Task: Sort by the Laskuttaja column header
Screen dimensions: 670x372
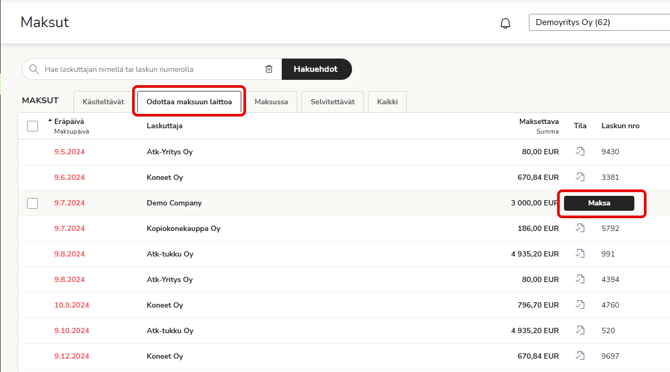Action: point(165,126)
